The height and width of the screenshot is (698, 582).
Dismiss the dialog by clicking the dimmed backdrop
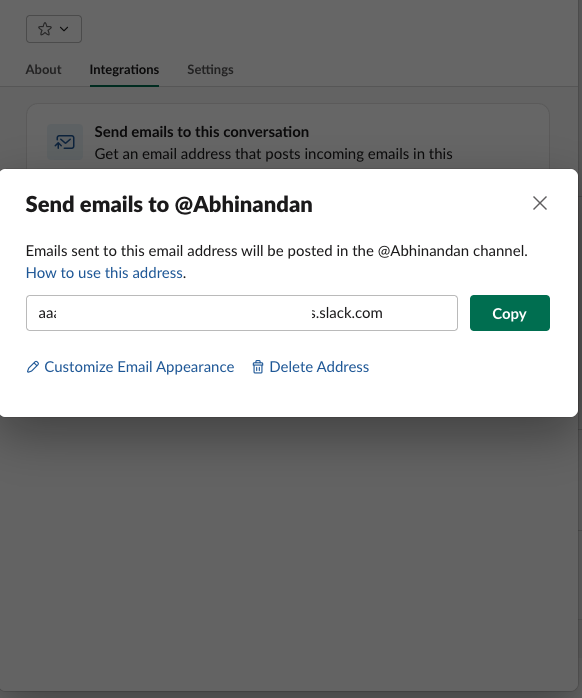[289, 556]
